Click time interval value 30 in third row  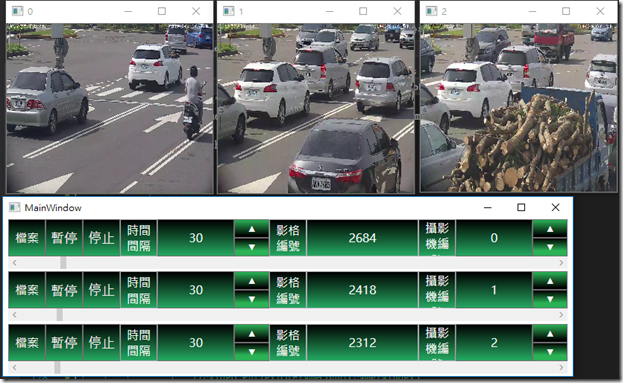pos(196,342)
